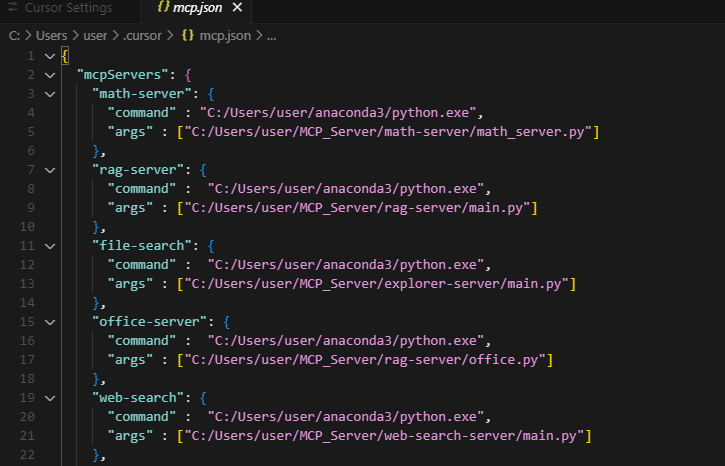Fold the office-server section
725x466 pixels.
pos(48,322)
